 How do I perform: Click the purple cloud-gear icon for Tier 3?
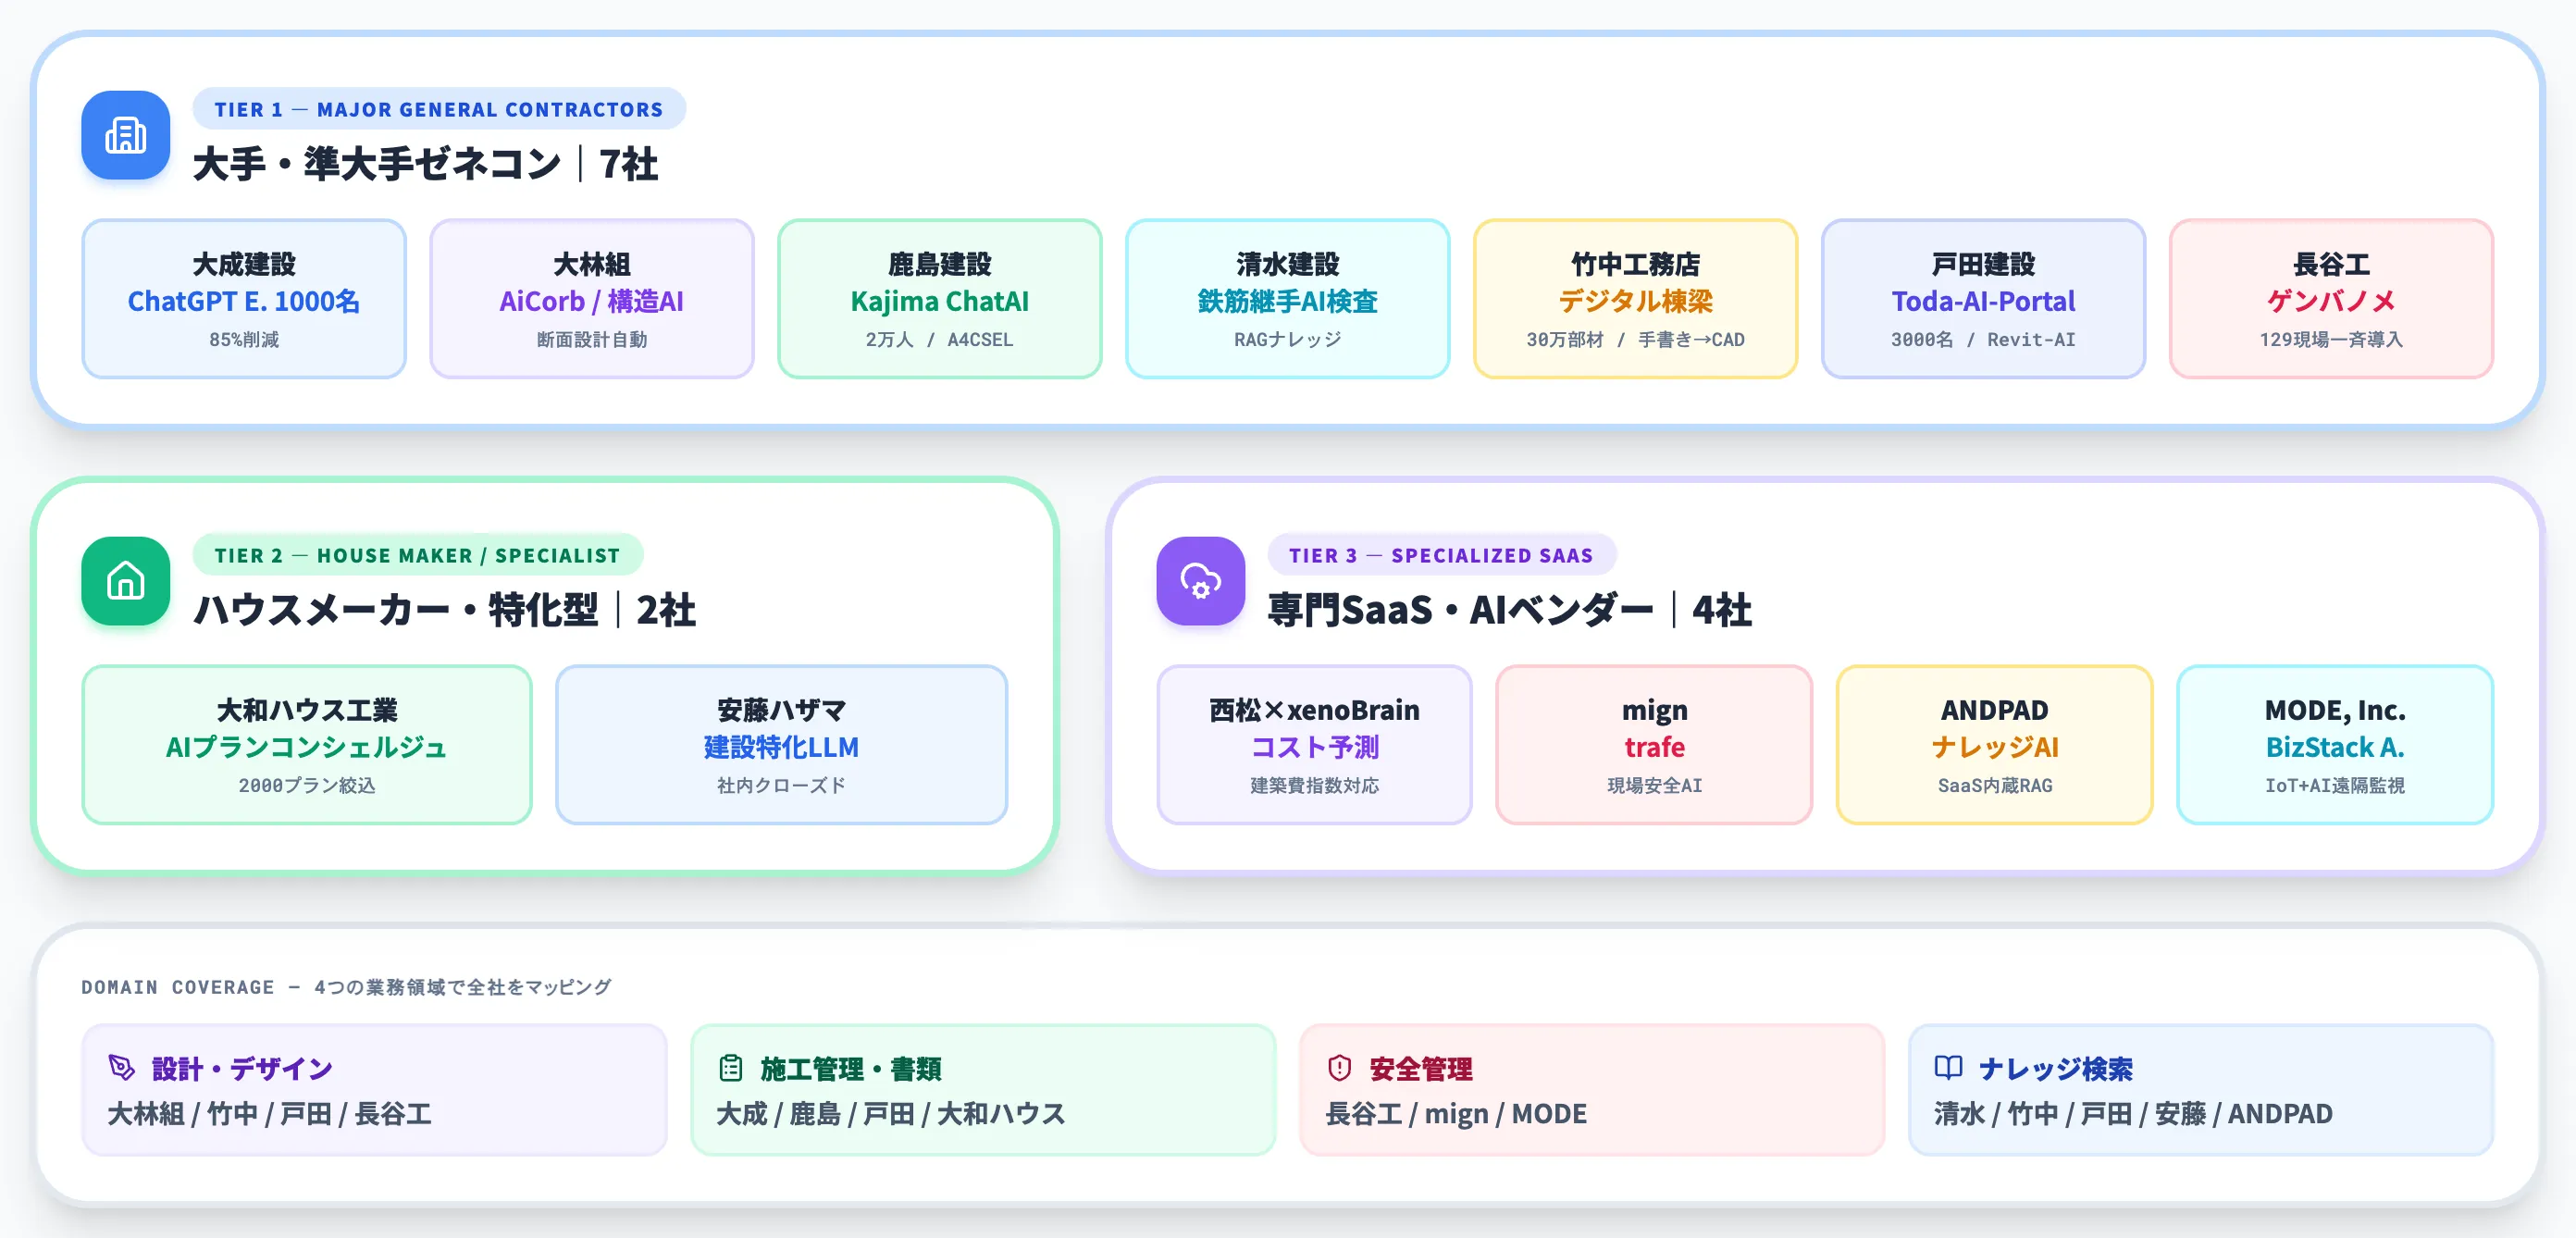(x=1200, y=581)
